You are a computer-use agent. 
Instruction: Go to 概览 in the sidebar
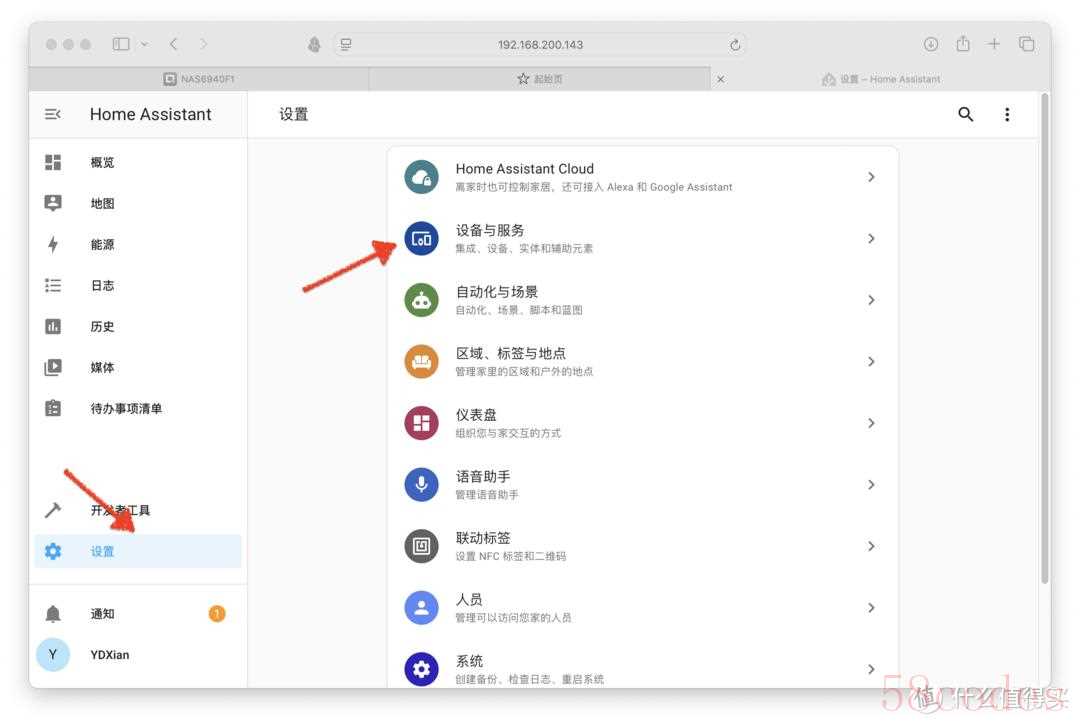pyautogui.click(x=138, y=162)
